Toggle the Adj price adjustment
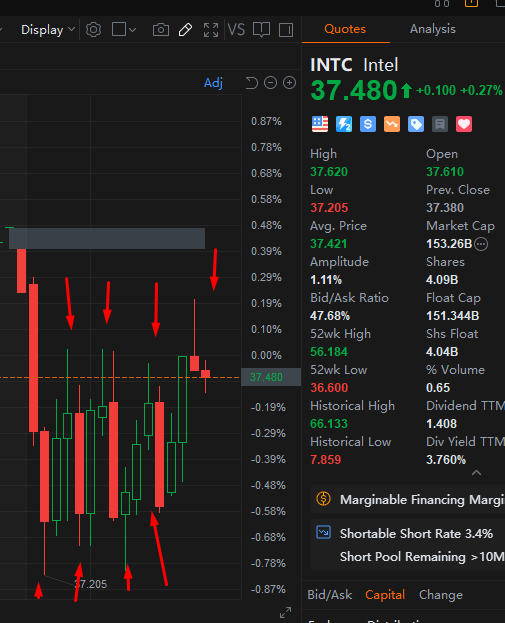Image resolution: width=505 pixels, height=623 pixels. tap(213, 83)
